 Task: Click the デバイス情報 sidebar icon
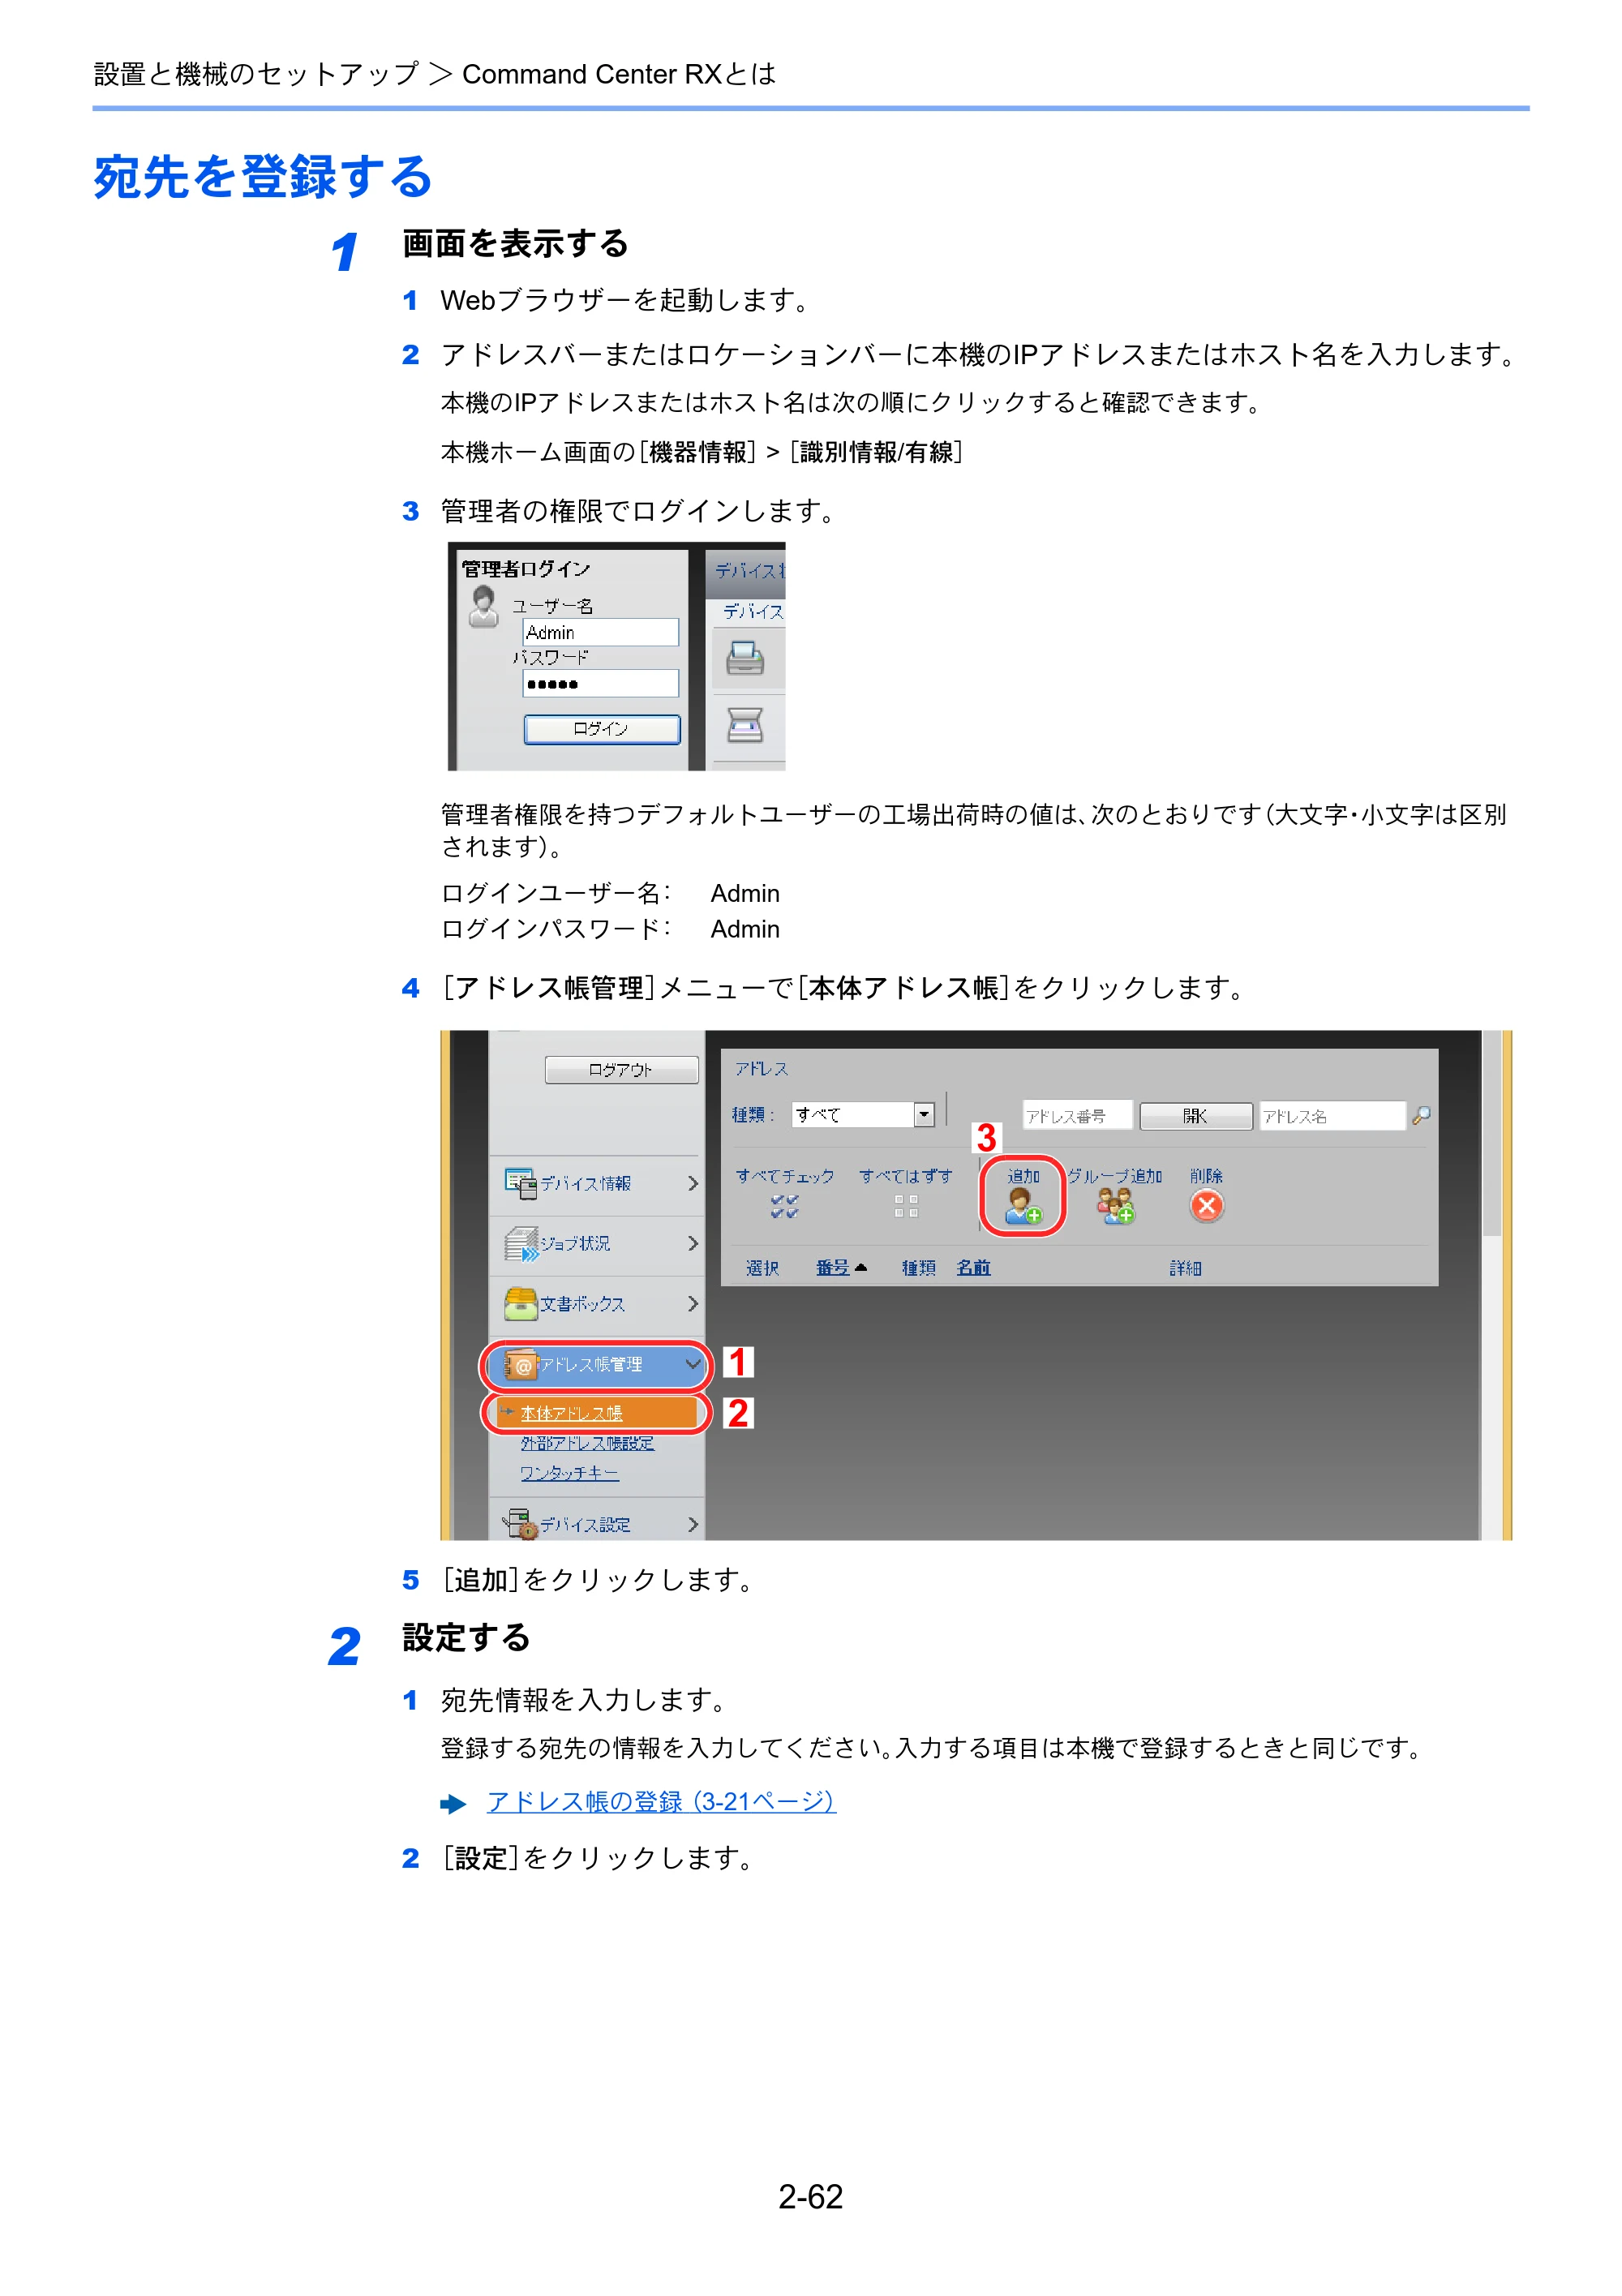point(520,1183)
